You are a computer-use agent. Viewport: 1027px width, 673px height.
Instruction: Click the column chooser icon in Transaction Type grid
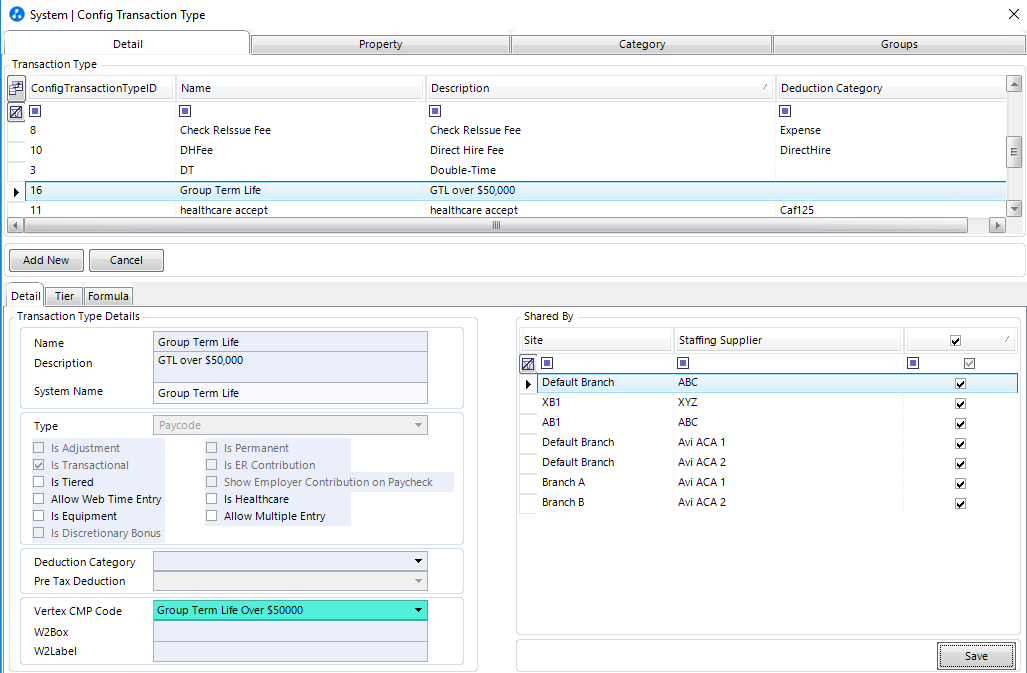coord(16,88)
